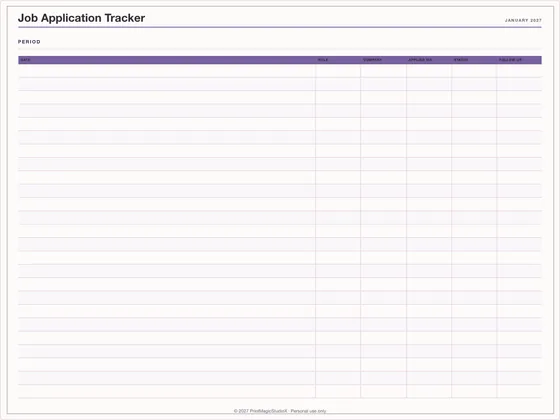Click the '© 2027 PrintMagicStudioX' footer text
The height and width of the screenshot is (420, 560).
click(261, 411)
